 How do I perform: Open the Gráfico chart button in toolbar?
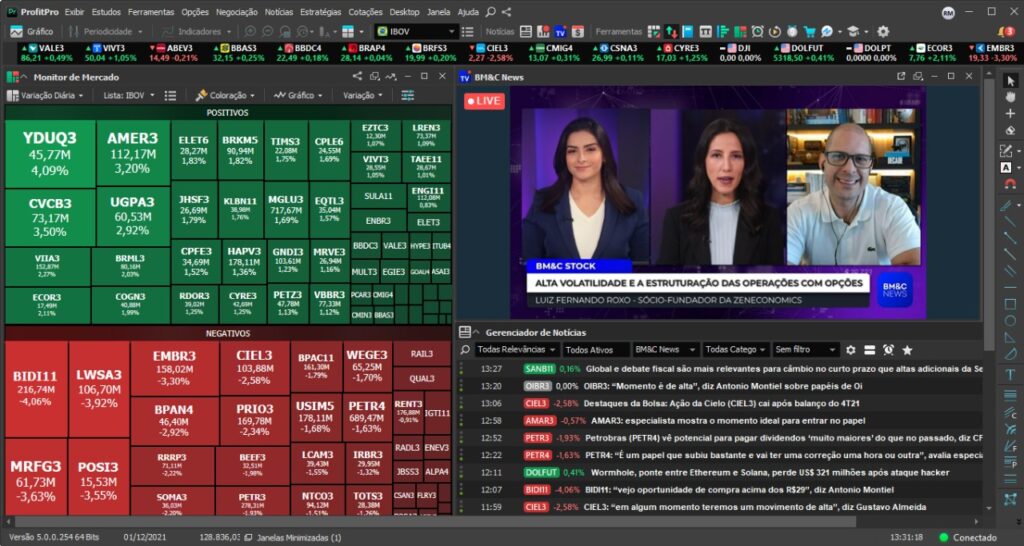tap(32, 31)
